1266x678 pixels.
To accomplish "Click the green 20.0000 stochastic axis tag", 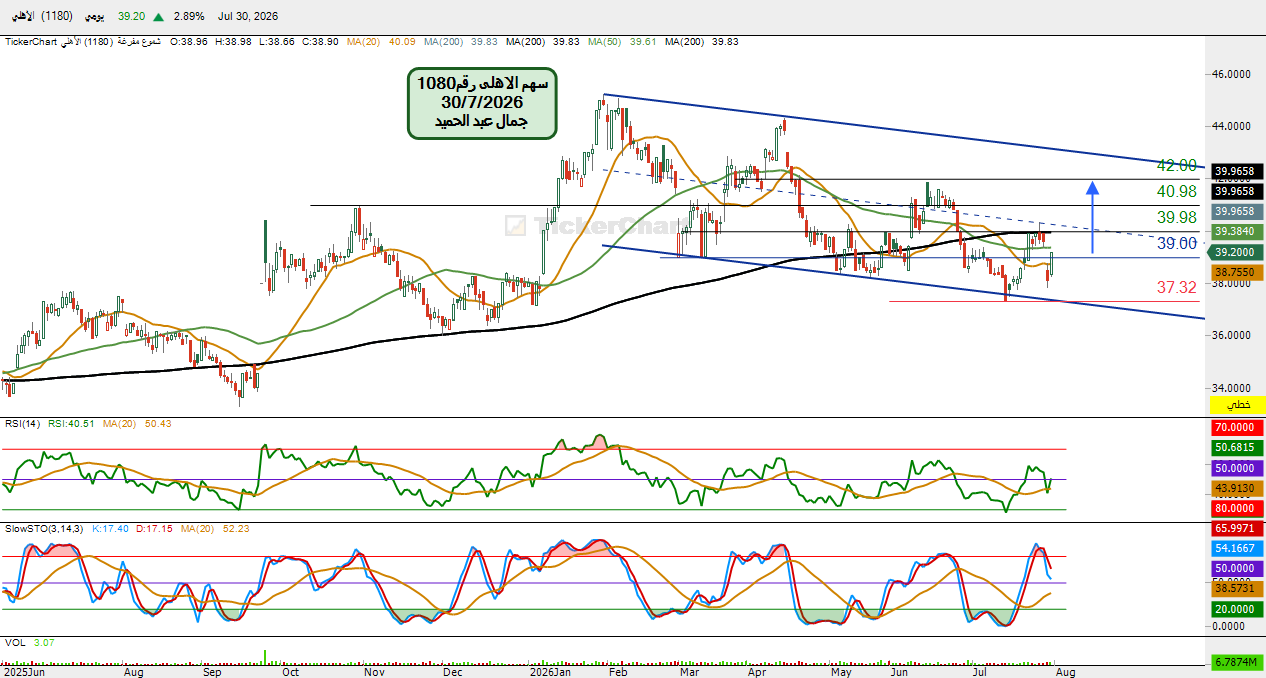I will pyautogui.click(x=1238, y=609).
